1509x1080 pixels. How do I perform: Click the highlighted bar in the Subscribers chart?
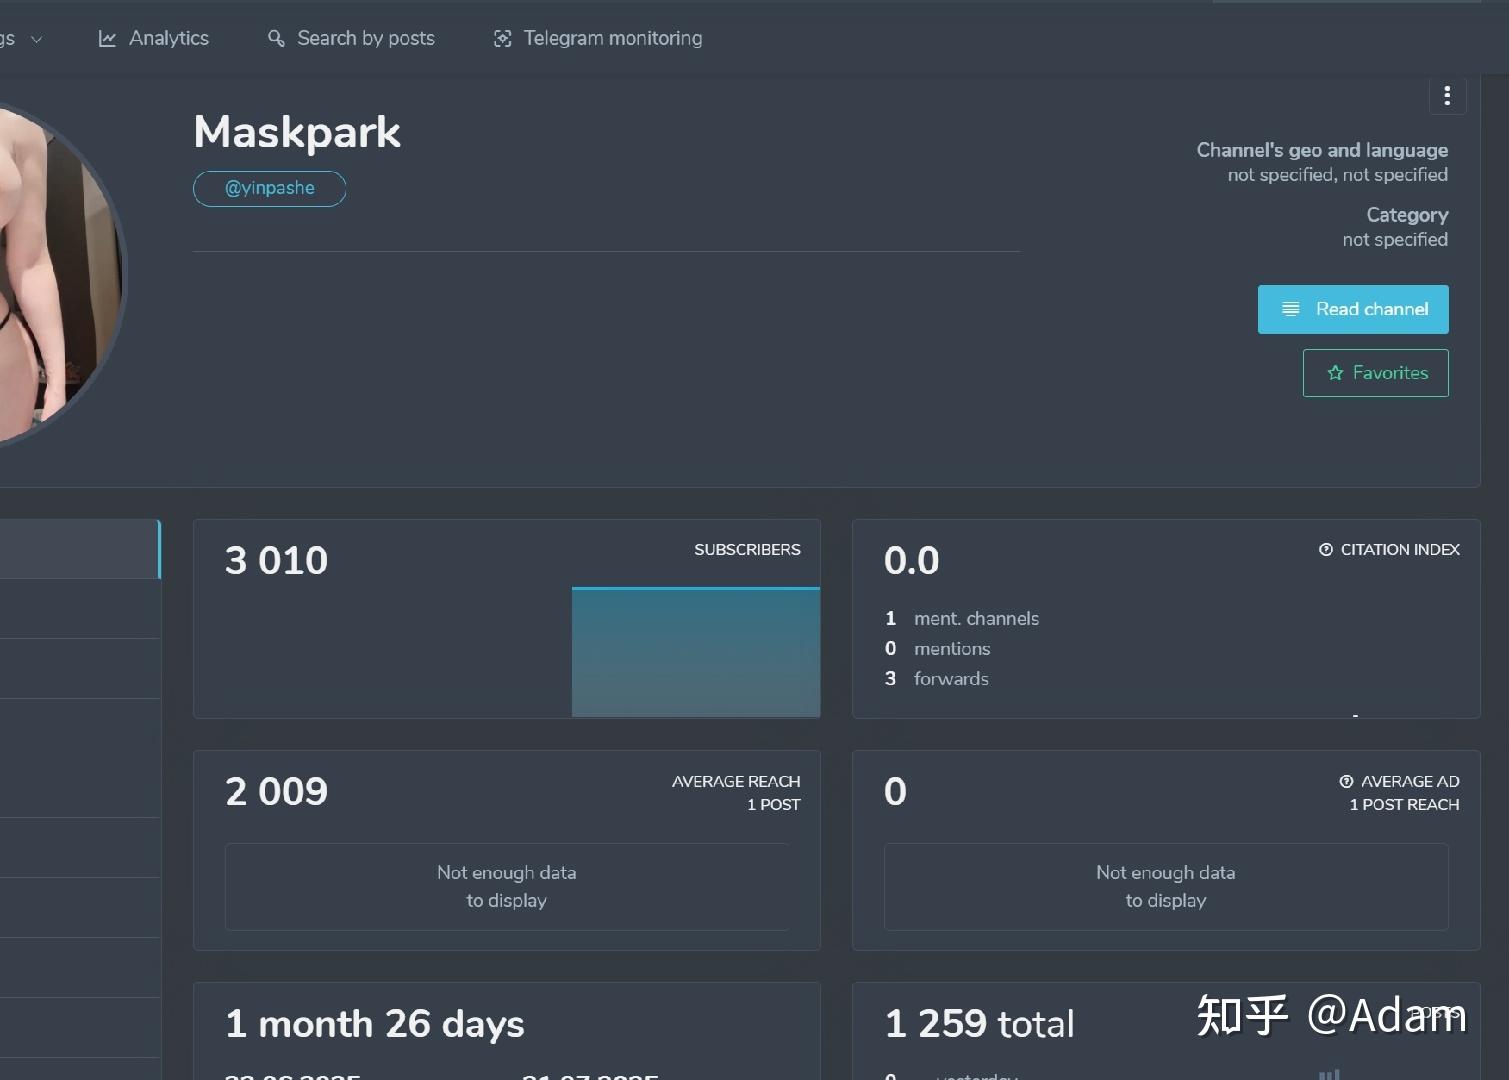(x=695, y=650)
